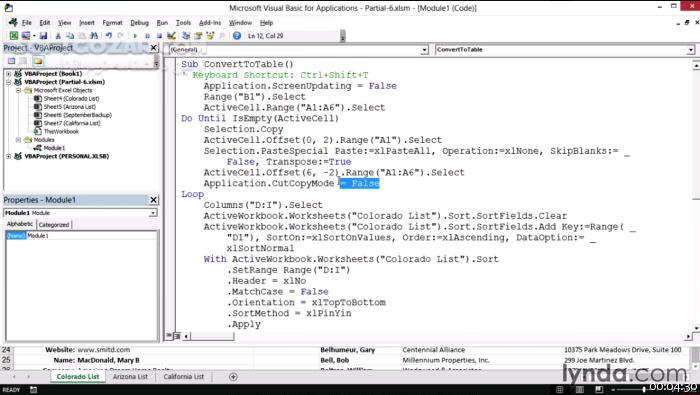700x395 pixels.
Task: Click the Undo arrow icon
Action: 108,36
